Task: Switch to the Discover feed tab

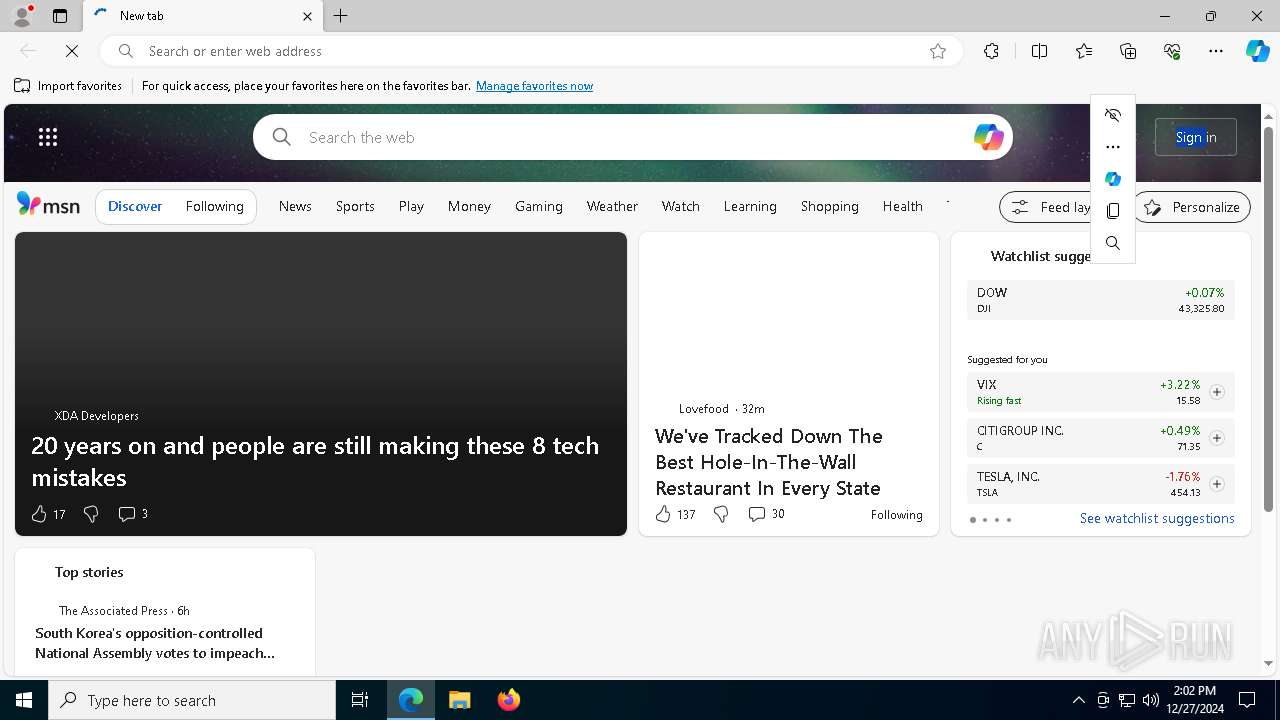Action: click(135, 207)
